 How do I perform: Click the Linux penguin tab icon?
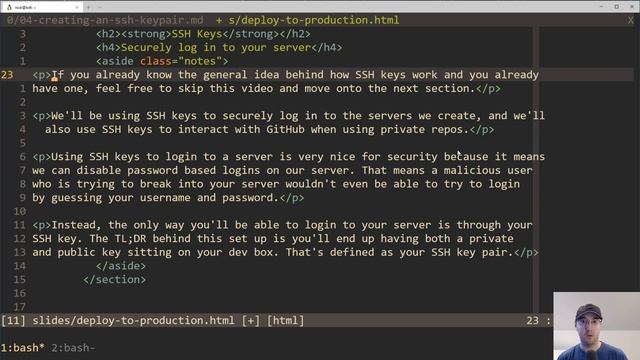9,7
